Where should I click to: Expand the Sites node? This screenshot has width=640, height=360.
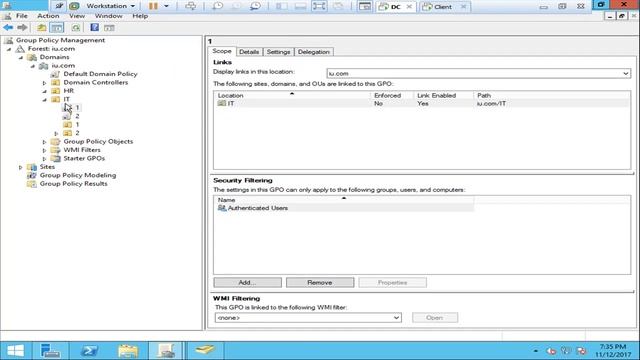click(21, 167)
